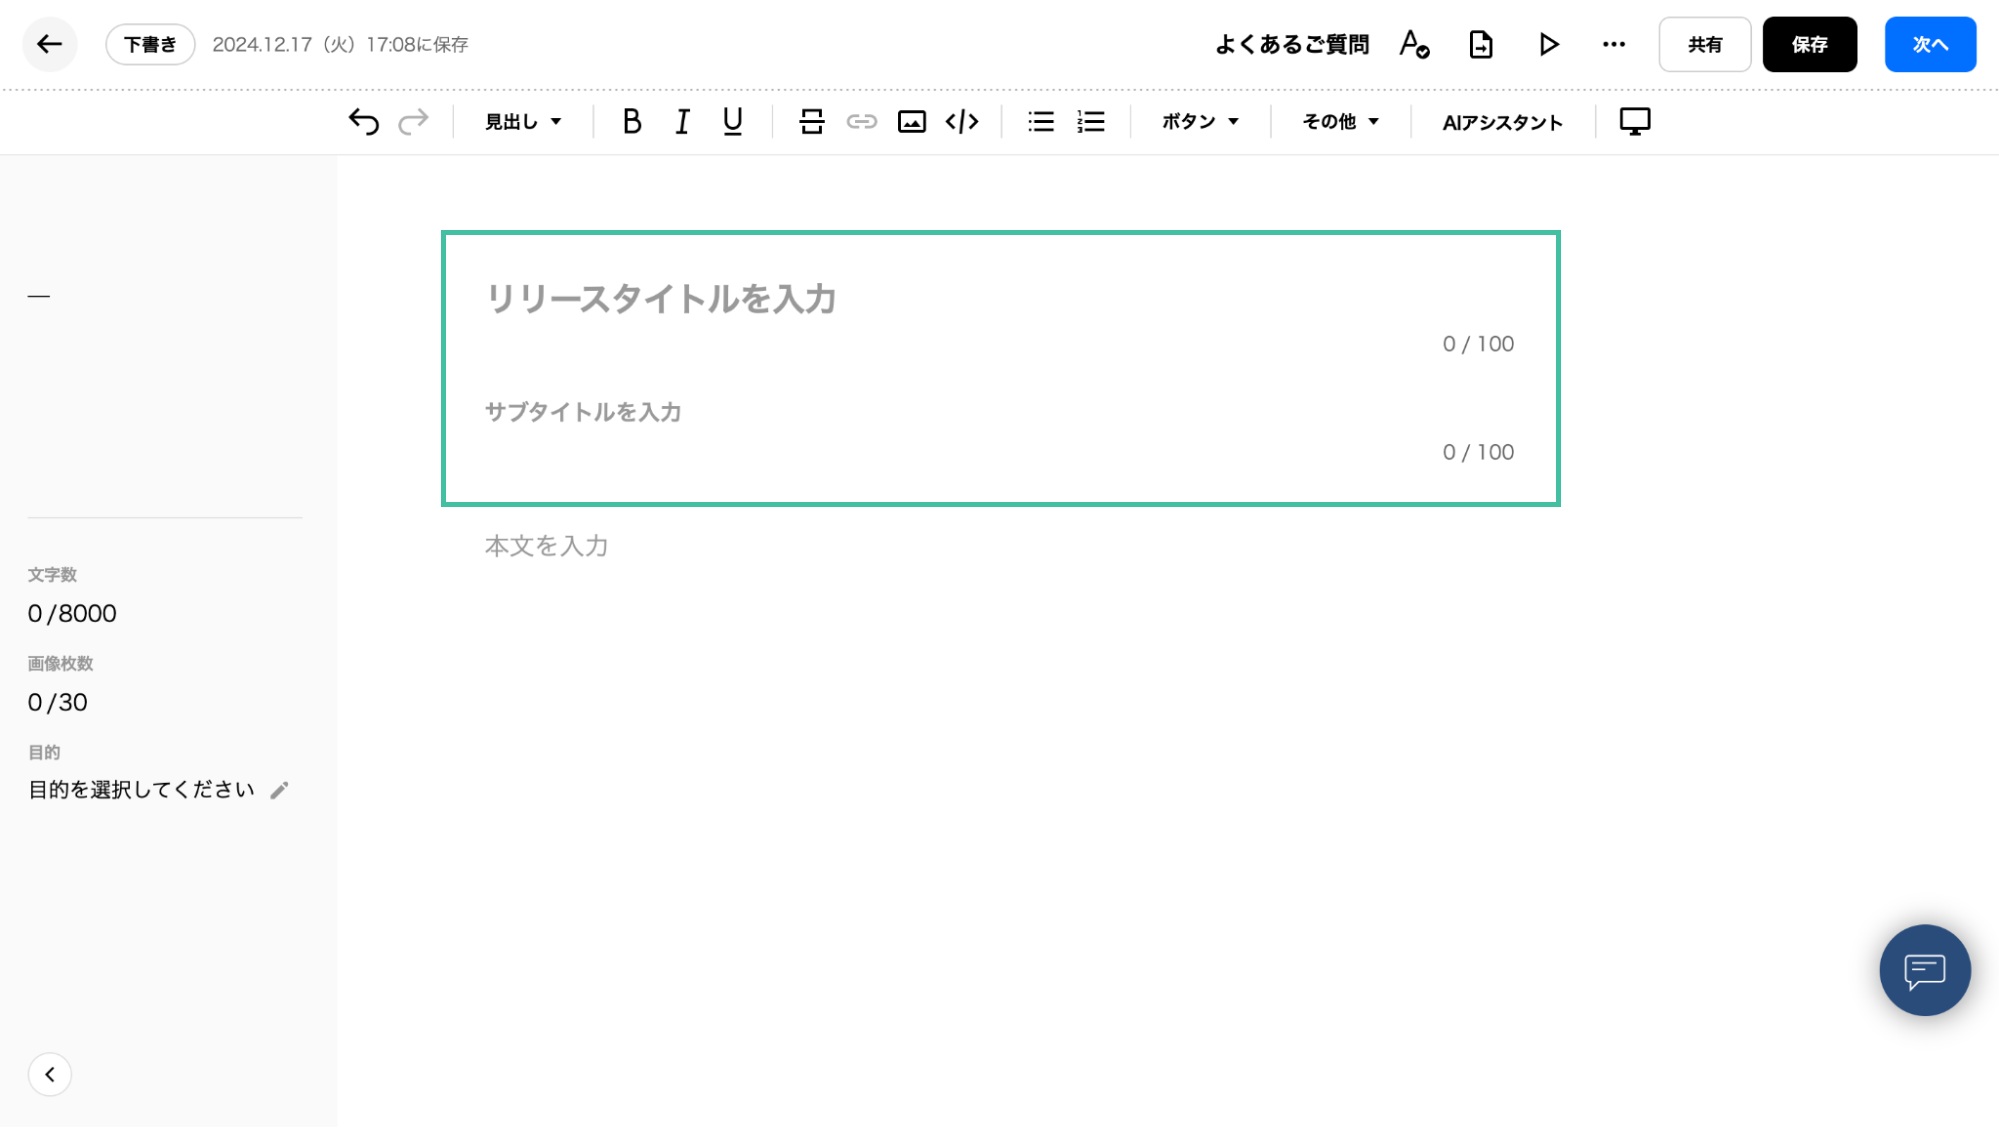Insert a horizontal divider line

coord(811,122)
